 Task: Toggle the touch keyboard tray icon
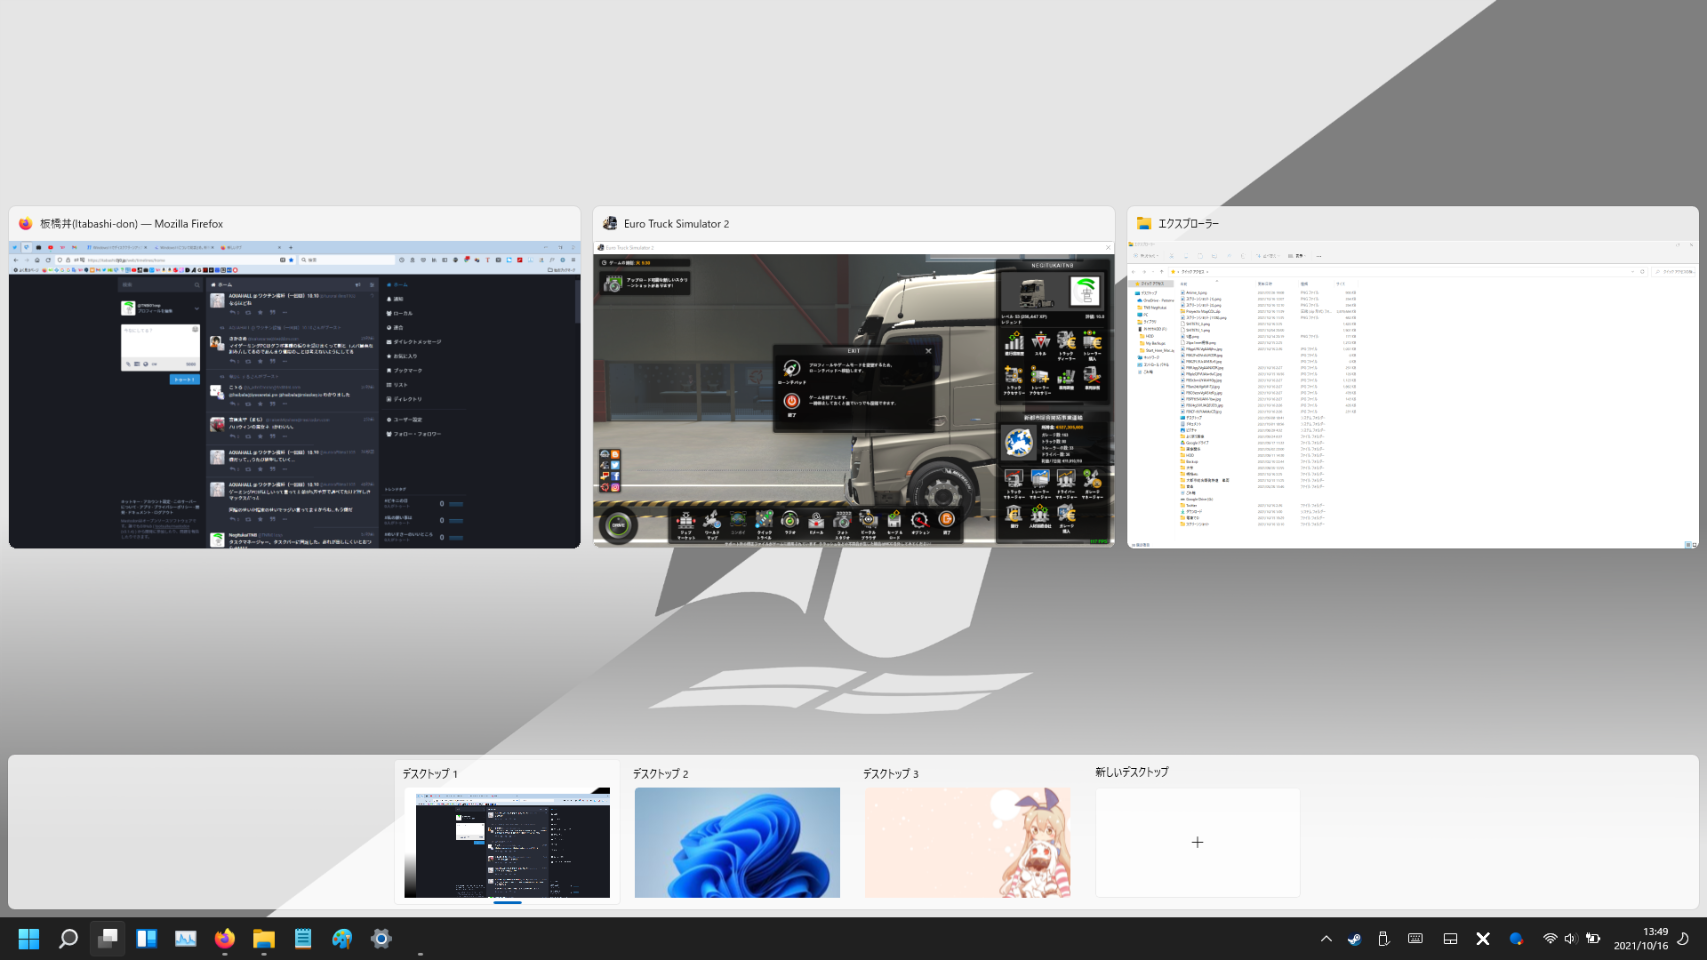point(1415,938)
